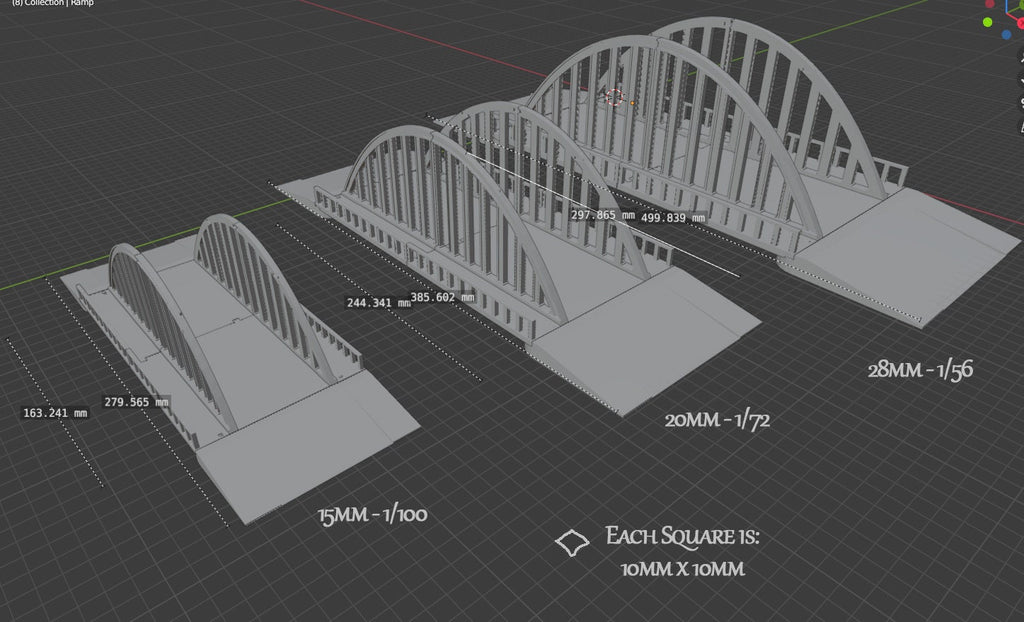Image resolution: width=1024 pixels, height=622 pixels.
Task: Click the 244.341 mm measurement readout
Action: click(x=377, y=302)
